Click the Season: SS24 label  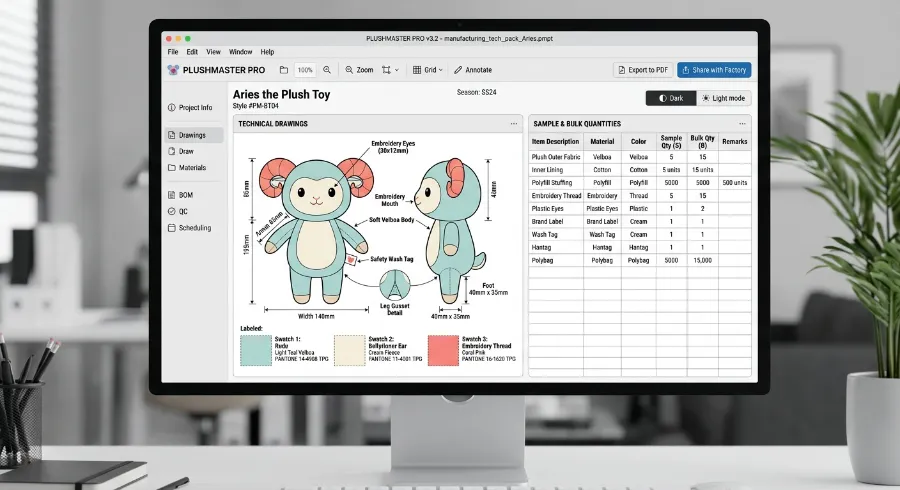(x=476, y=92)
